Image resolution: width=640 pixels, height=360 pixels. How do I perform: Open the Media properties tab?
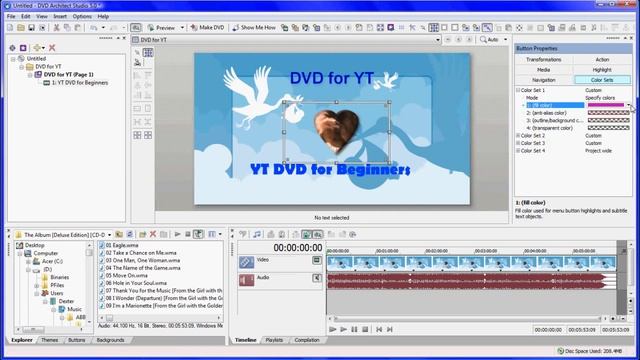(544, 70)
